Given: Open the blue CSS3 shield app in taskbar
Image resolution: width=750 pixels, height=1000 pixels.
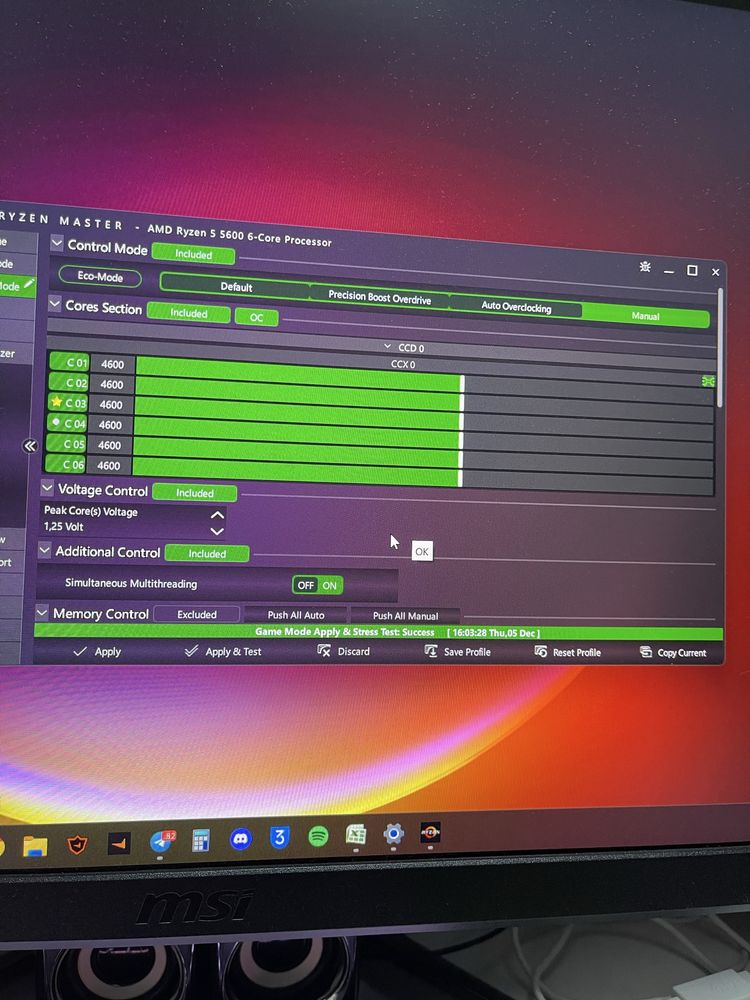Looking at the screenshot, I should [x=279, y=837].
